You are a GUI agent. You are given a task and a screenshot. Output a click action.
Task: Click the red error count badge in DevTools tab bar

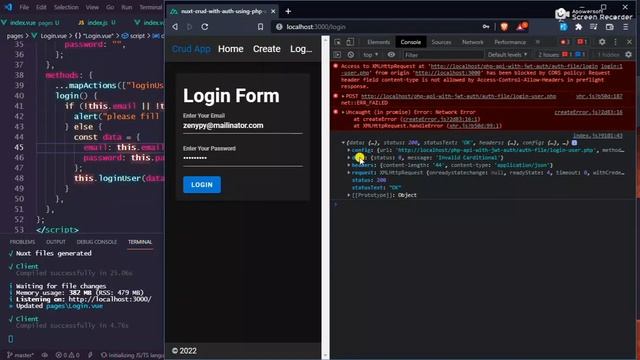[565, 42]
